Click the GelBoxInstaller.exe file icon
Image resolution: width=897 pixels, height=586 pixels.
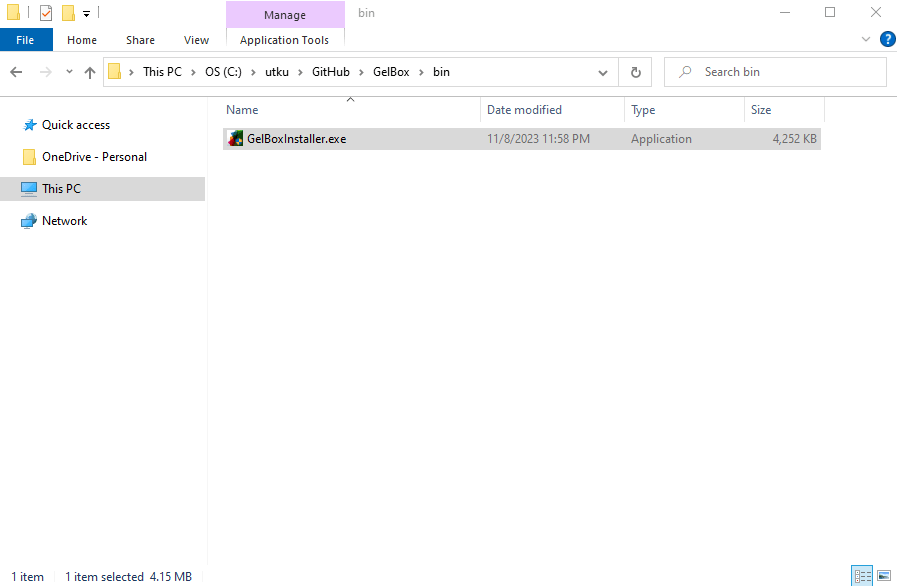tap(235, 138)
